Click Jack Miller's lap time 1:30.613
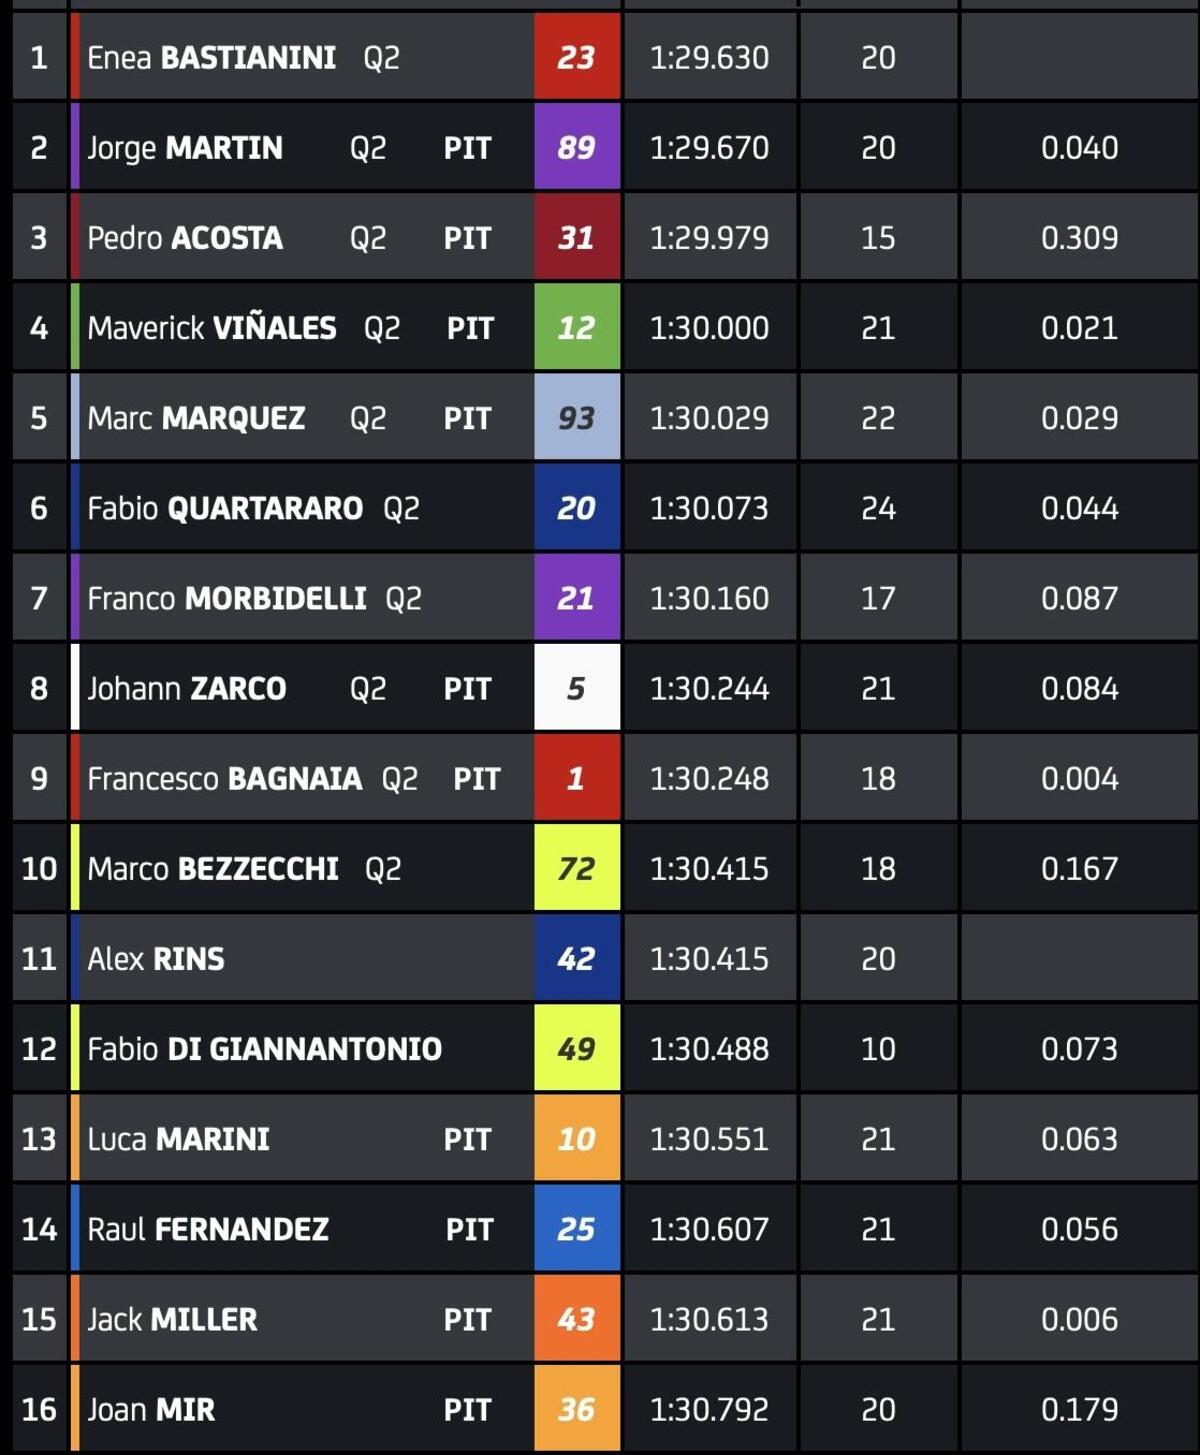The height and width of the screenshot is (1455, 1200). click(x=709, y=1319)
